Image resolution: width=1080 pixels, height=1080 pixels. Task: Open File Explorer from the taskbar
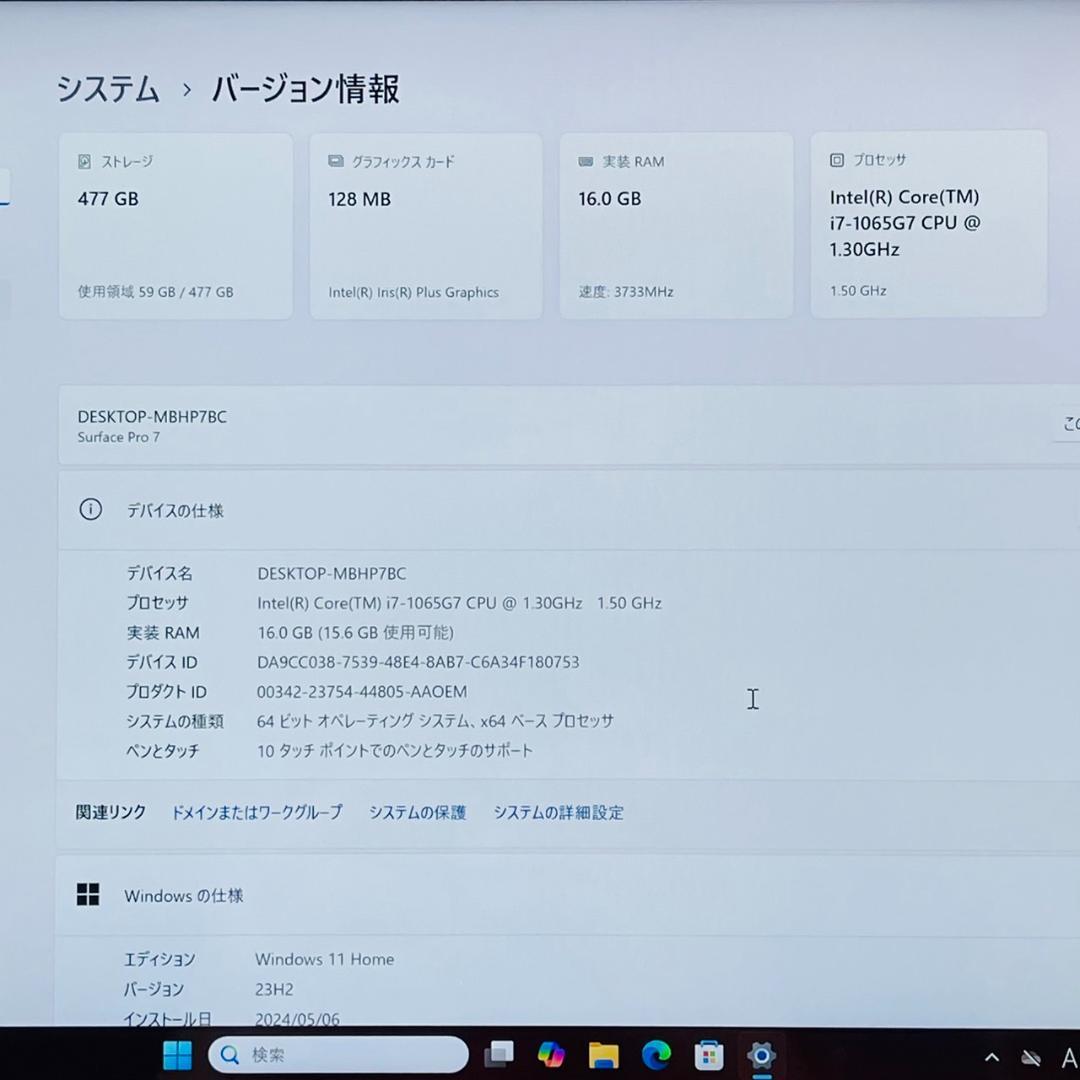pos(605,1054)
